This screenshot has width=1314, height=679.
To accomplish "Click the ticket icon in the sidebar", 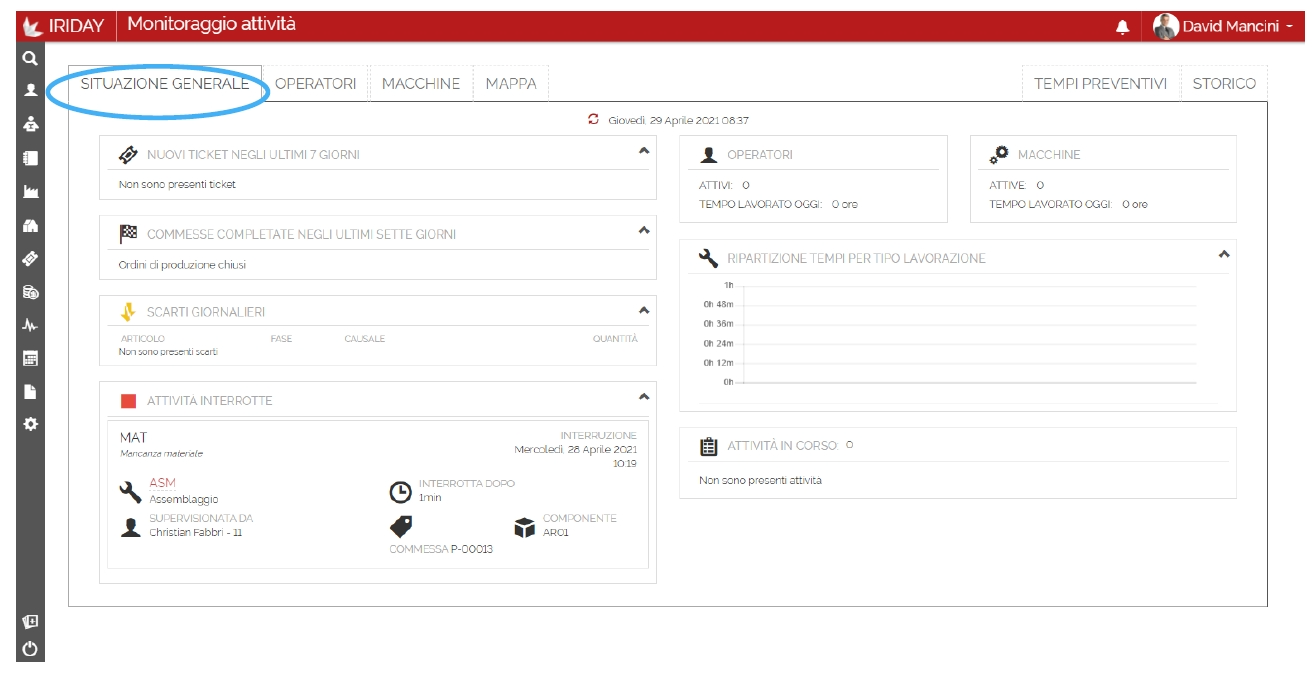I will pyautogui.click(x=30, y=259).
